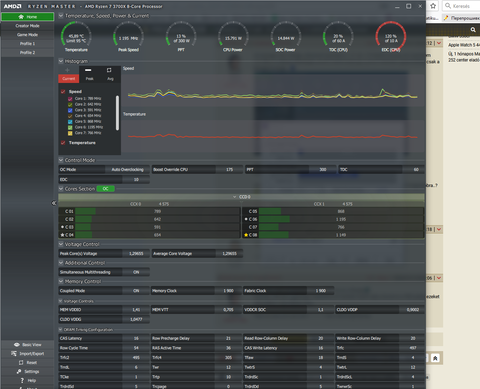Toggle Core 6 speed checkbox

click(x=70, y=127)
